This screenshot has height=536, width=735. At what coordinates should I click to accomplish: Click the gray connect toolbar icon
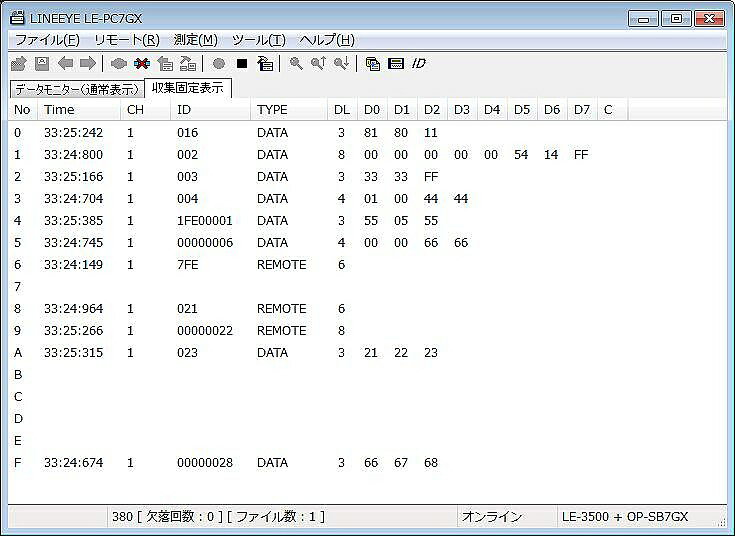coord(119,63)
